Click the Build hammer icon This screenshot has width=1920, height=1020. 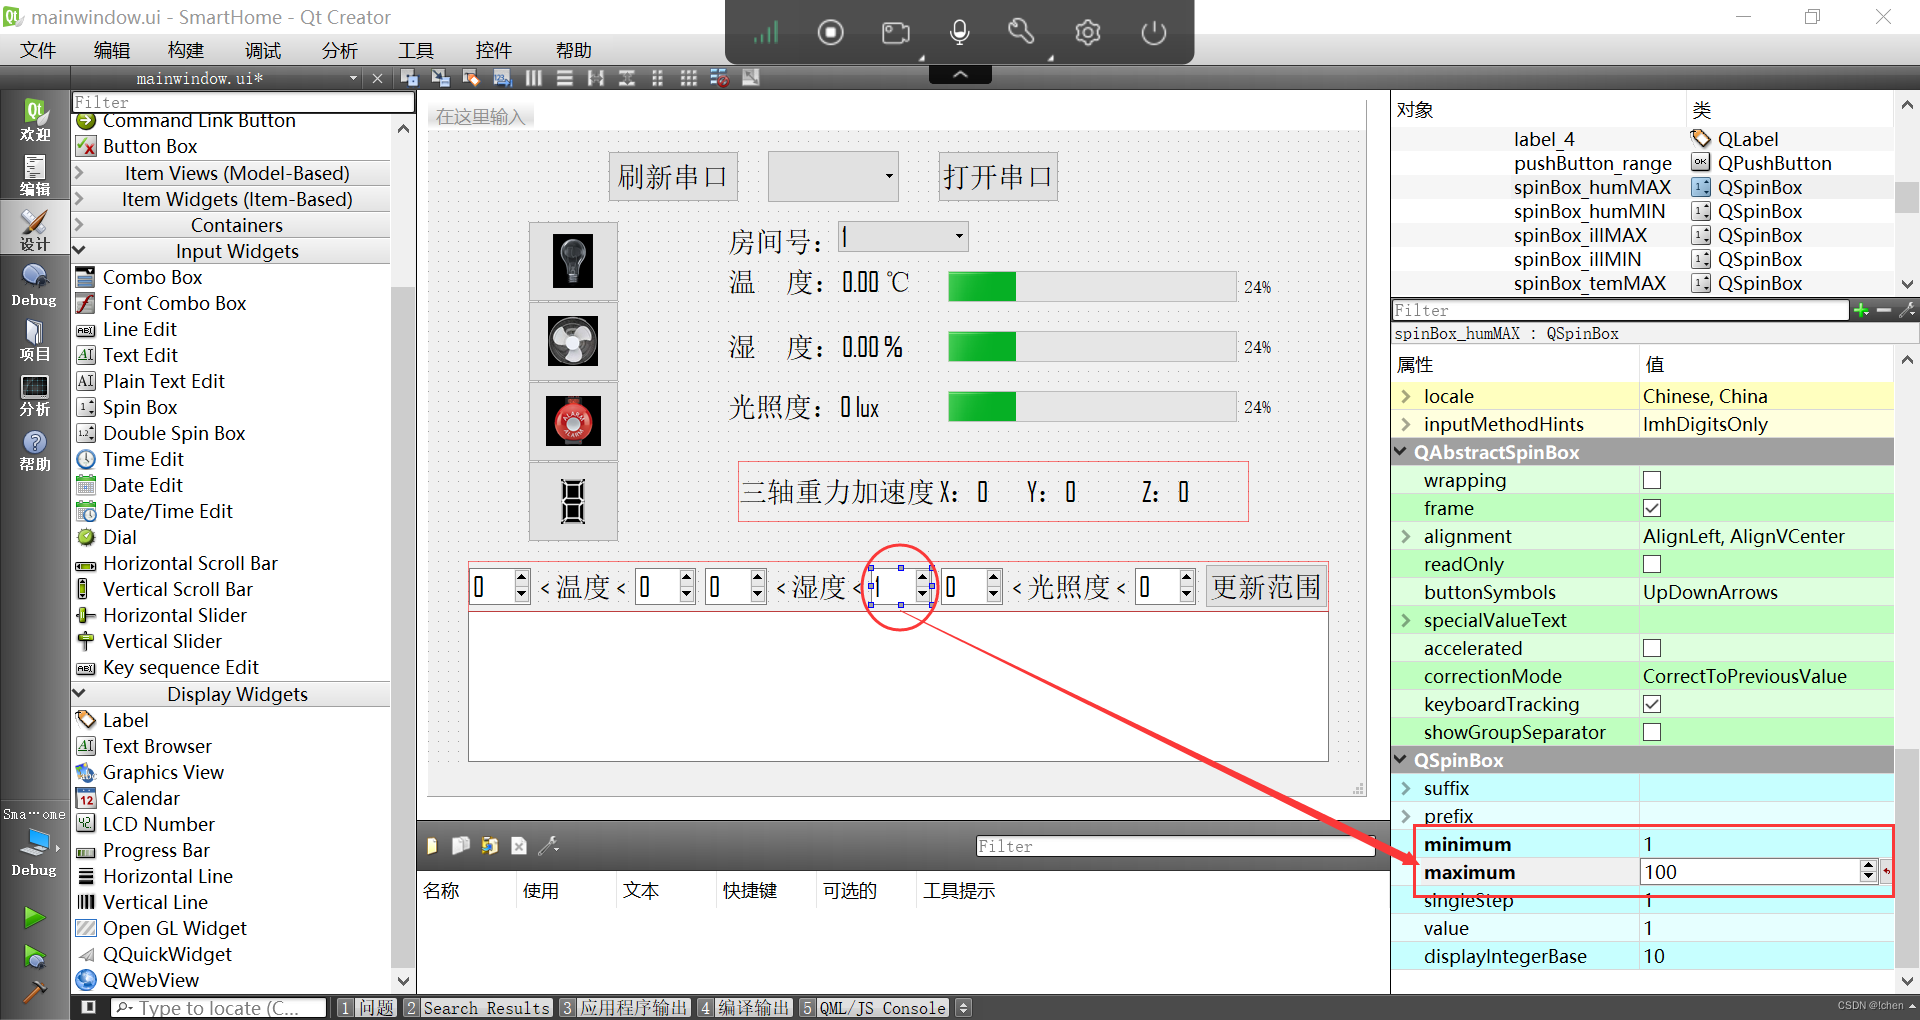click(x=34, y=990)
